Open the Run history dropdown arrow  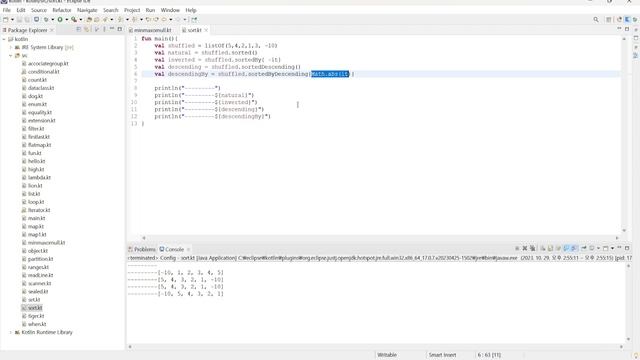click(x=67, y=20)
